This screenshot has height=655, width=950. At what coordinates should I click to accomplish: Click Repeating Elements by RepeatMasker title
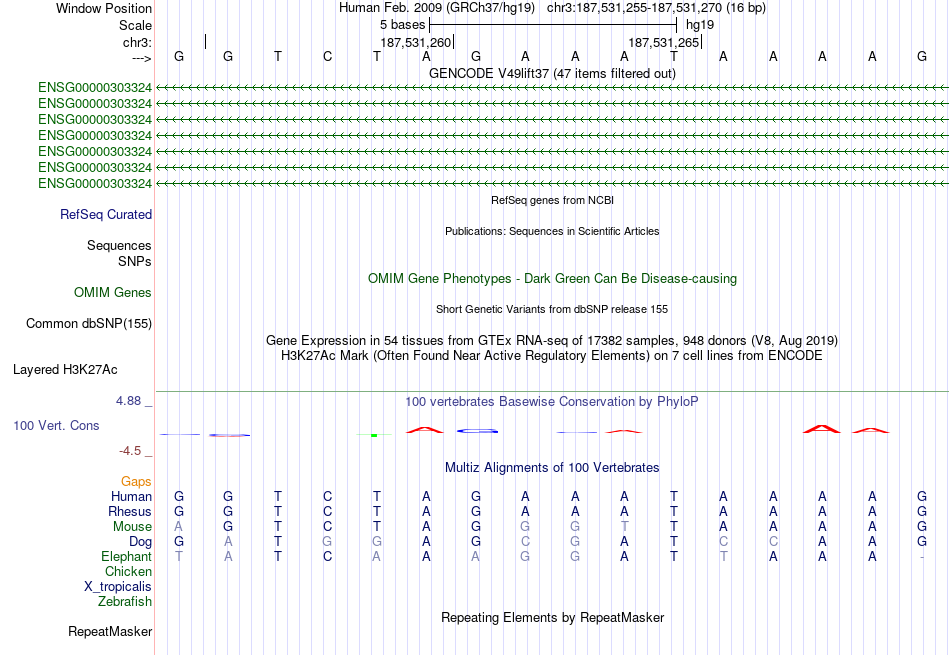552,617
